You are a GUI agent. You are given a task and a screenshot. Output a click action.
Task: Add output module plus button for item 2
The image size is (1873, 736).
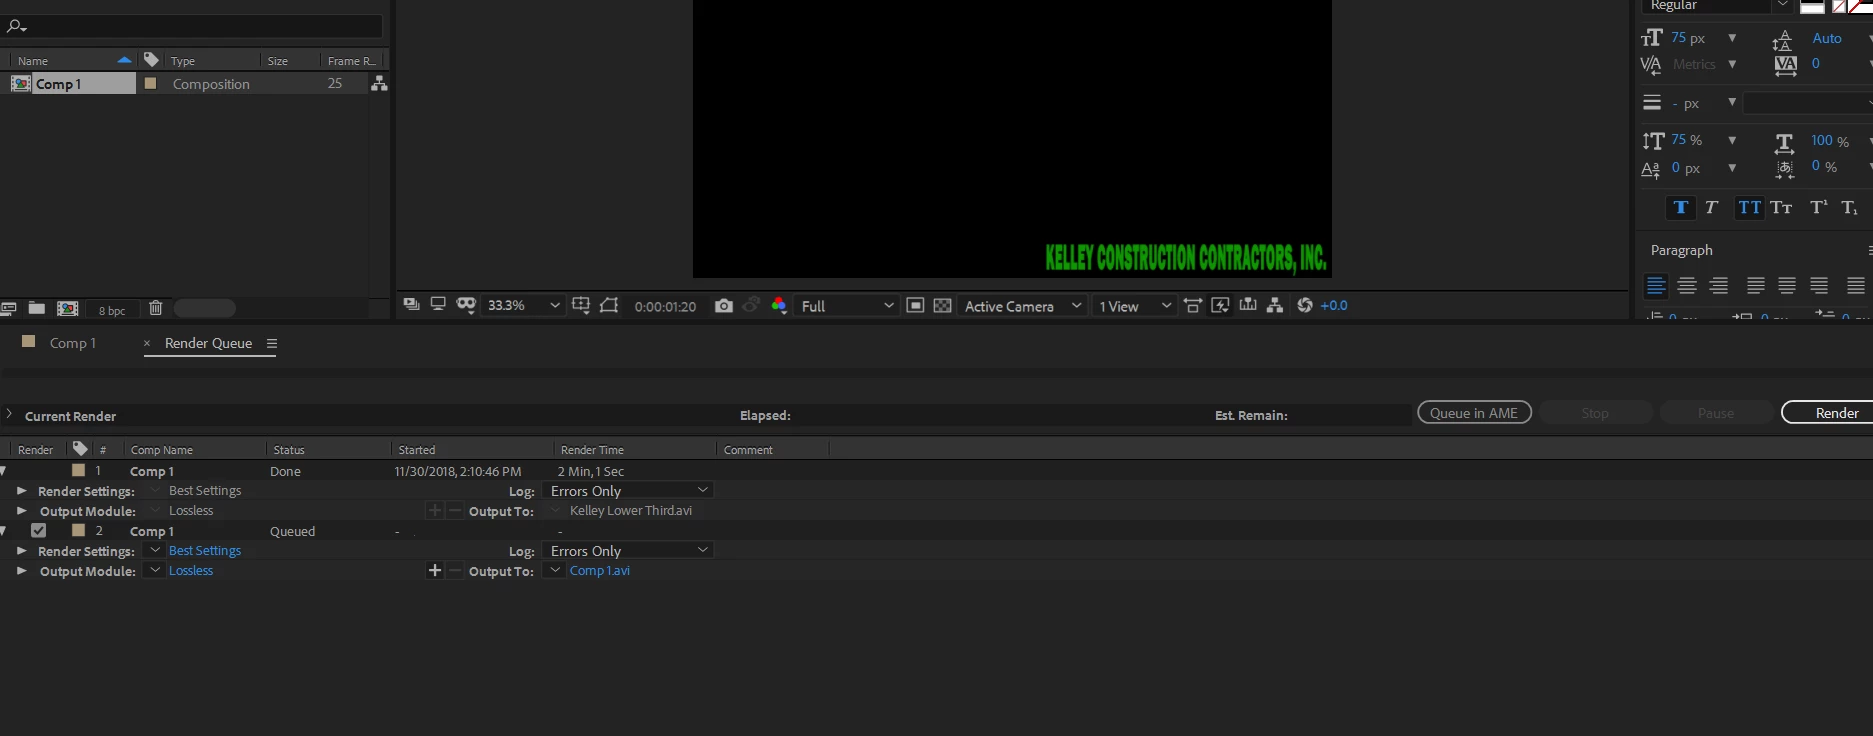pyautogui.click(x=434, y=571)
